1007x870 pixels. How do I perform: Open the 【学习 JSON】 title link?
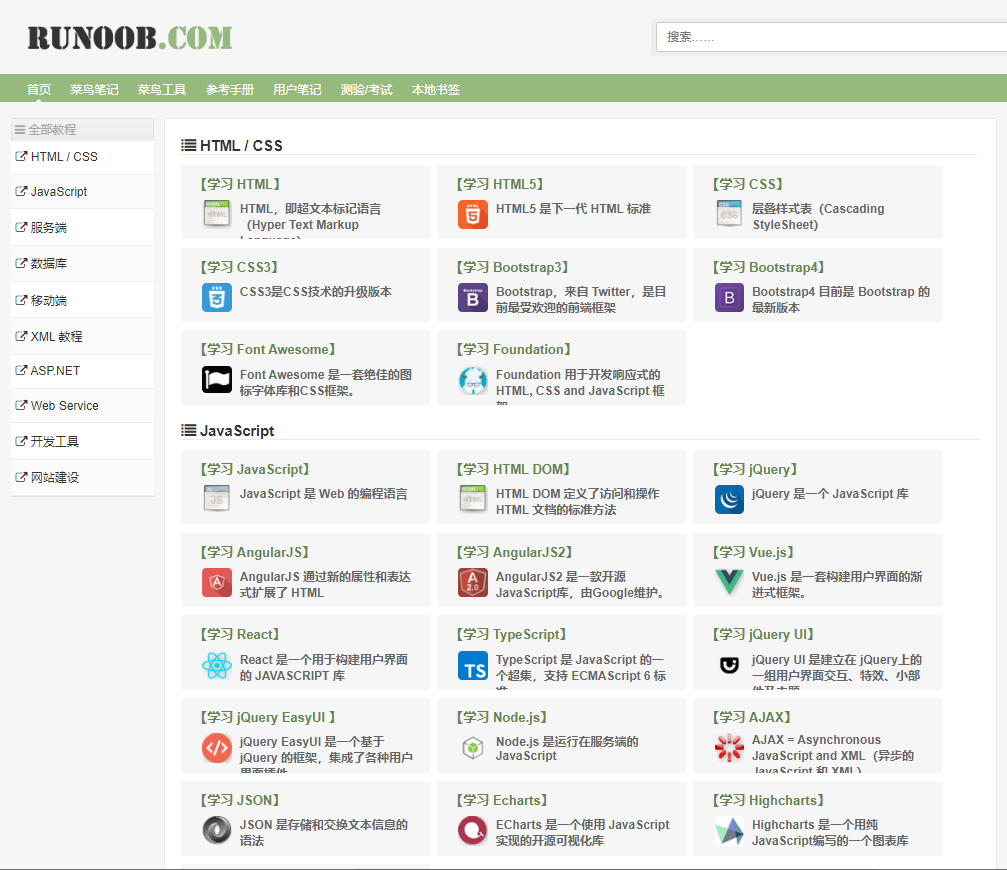pyautogui.click(x=240, y=800)
